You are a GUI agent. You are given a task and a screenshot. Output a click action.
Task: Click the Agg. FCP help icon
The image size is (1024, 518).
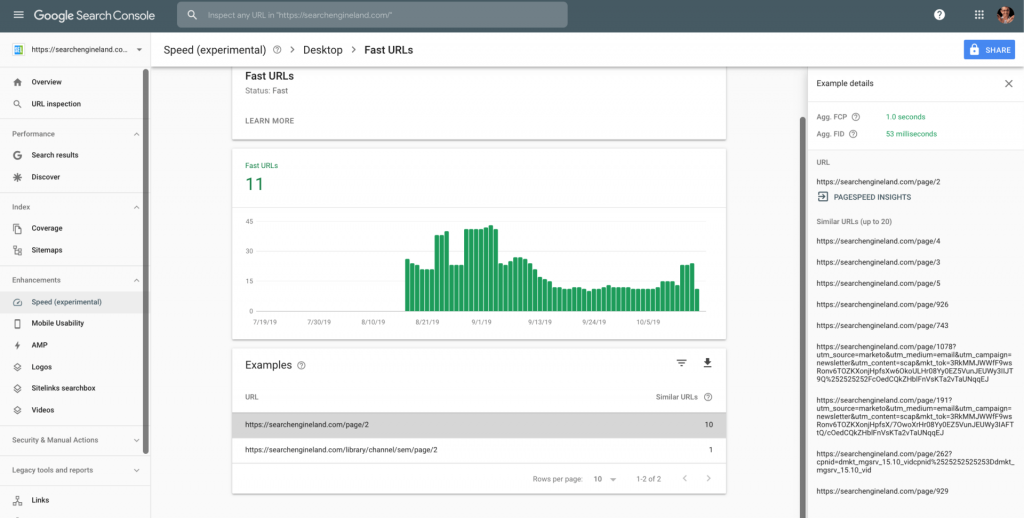click(x=856, y=117)
